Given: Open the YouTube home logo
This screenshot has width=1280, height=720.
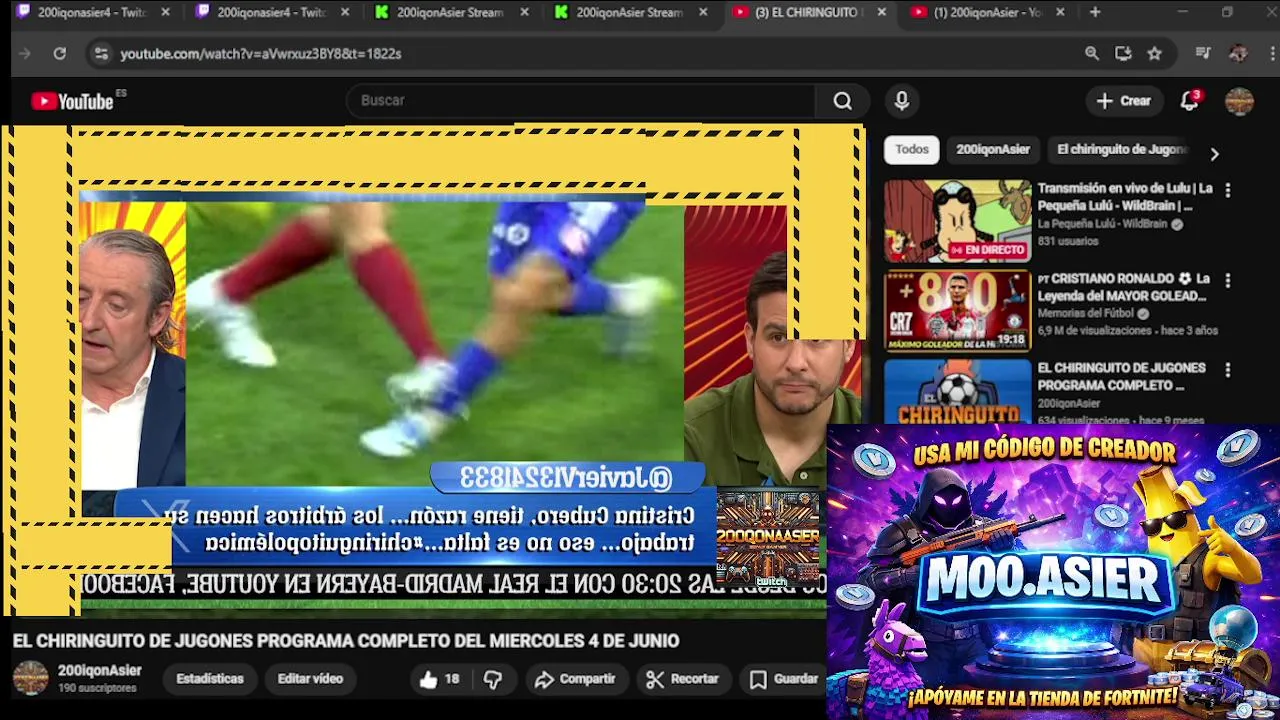Looking at the screenshot, I should click(72, 101).
